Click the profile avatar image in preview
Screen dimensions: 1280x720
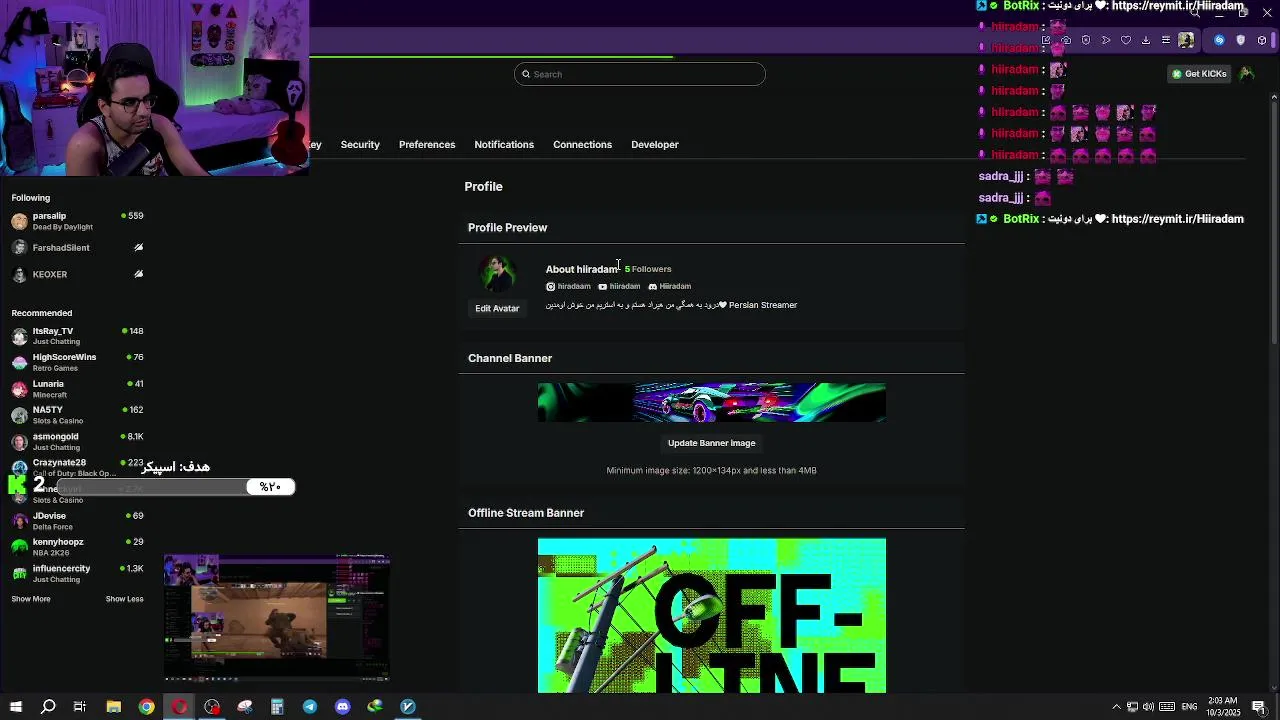[x=497, y=274]
